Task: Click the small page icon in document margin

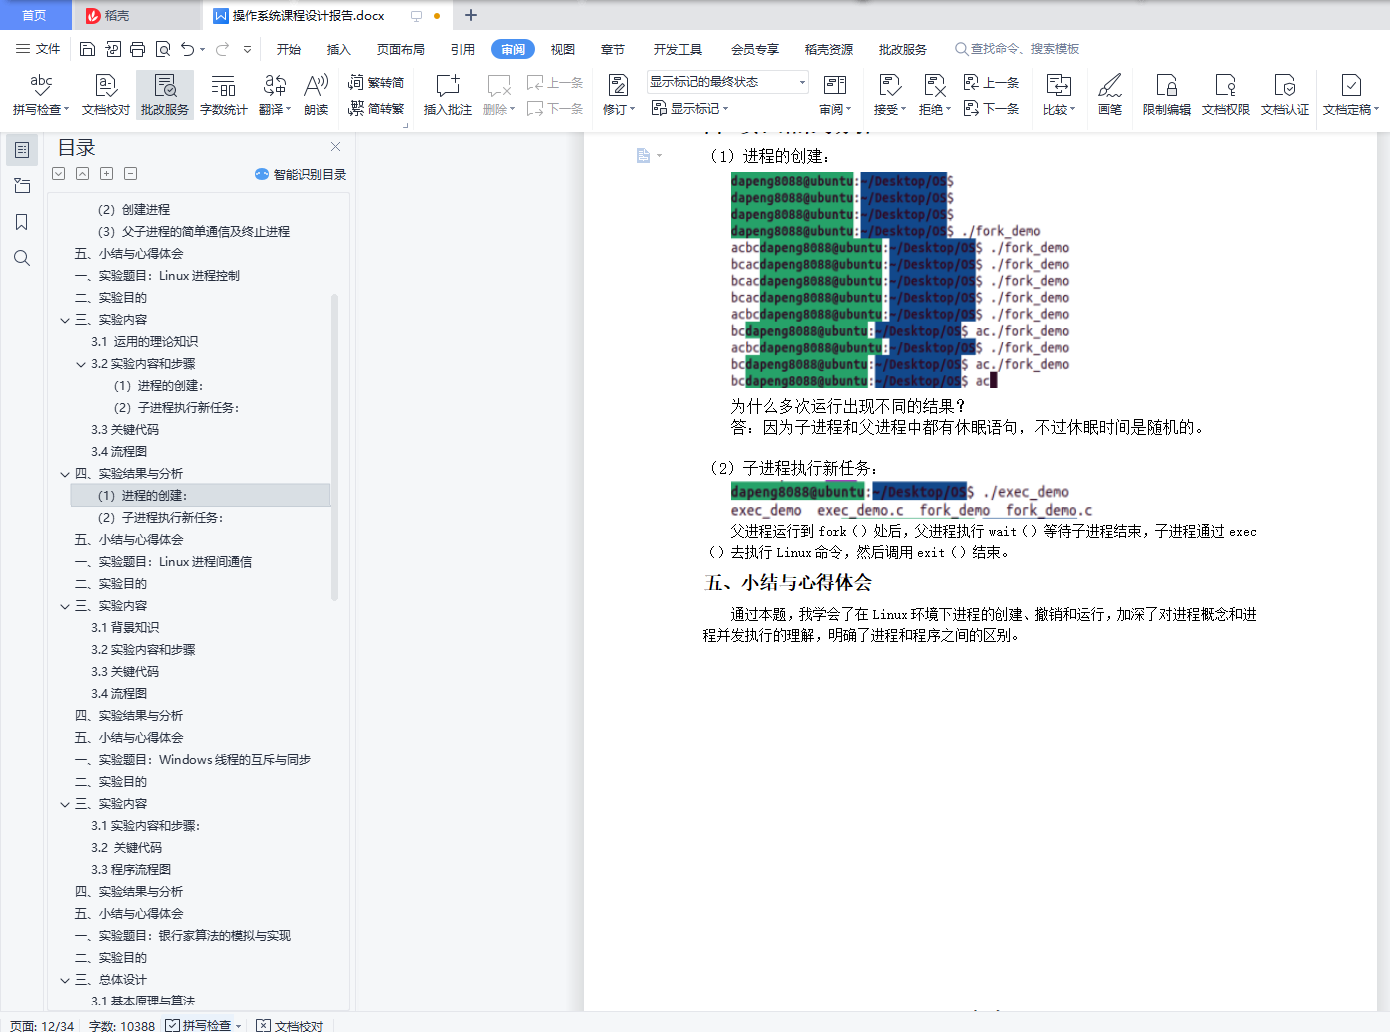Action: coord(644,155)
